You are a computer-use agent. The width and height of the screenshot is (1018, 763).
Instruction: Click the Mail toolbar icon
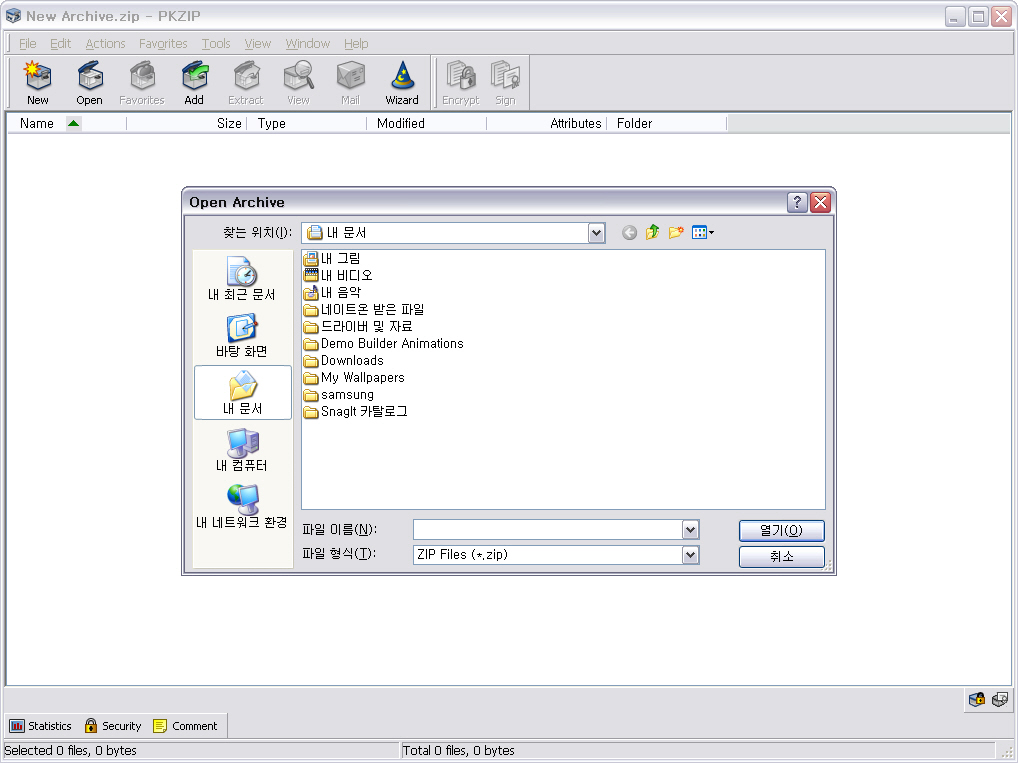[x=350, y=82]
